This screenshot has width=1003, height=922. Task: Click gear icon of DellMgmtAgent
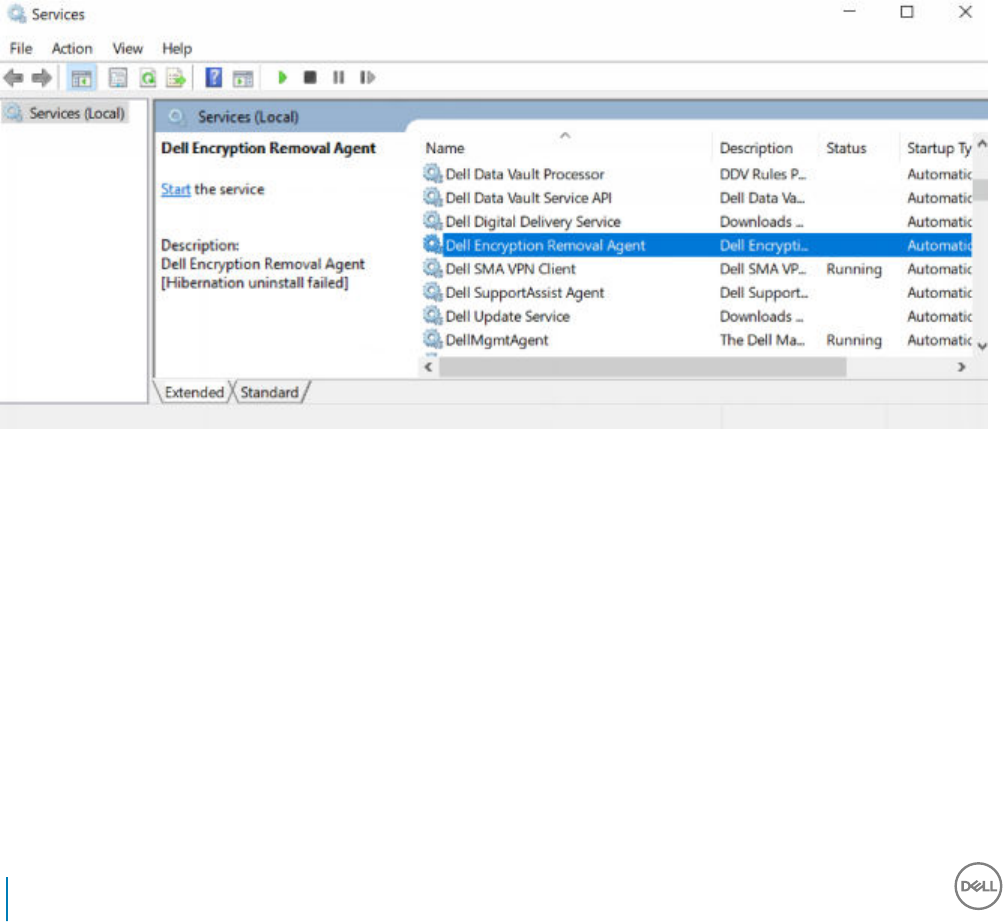432,339
